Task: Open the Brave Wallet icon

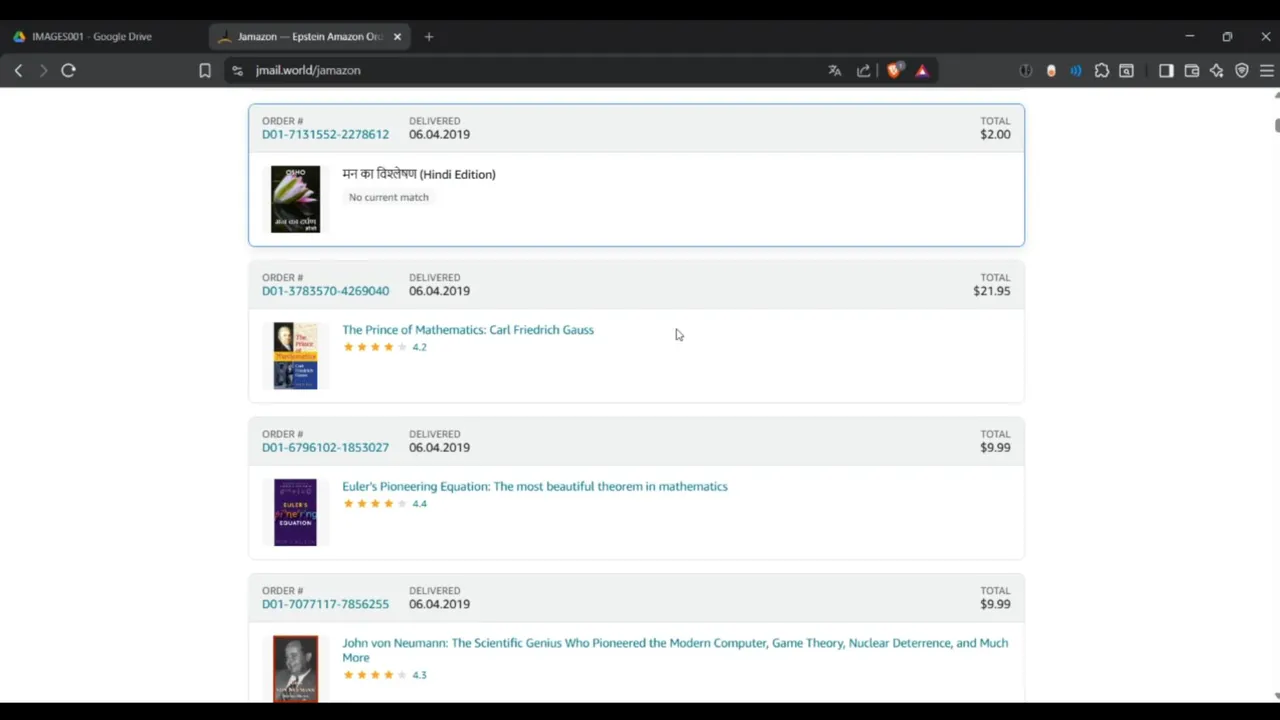Action: click(x=1191, y=71)
